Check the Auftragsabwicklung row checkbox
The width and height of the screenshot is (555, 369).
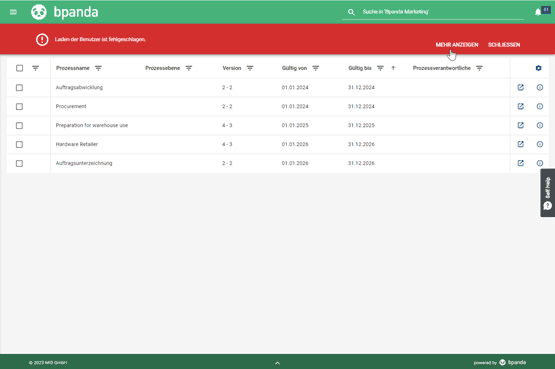(19, 87)
